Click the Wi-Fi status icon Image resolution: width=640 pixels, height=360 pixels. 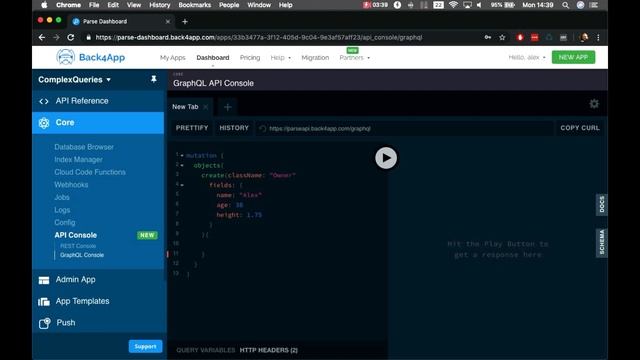coord(453,5)
